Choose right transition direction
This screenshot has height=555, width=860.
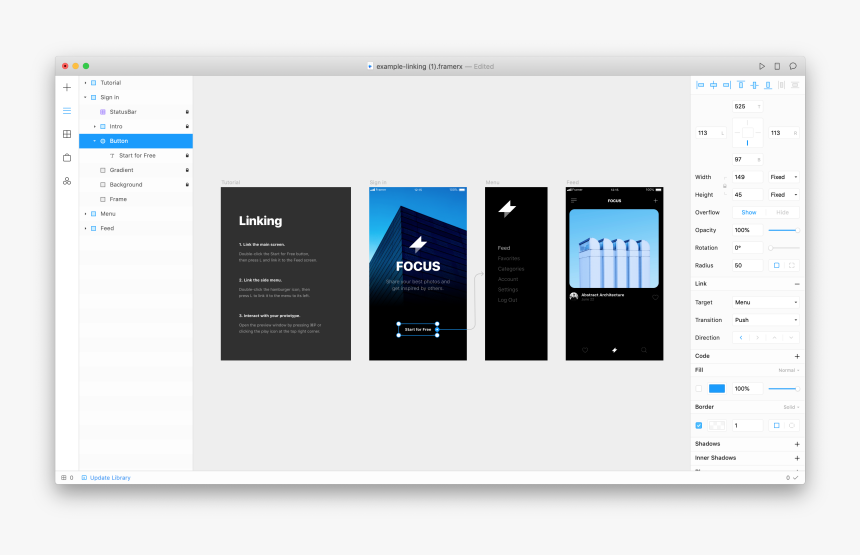click(x=757, y=338)
